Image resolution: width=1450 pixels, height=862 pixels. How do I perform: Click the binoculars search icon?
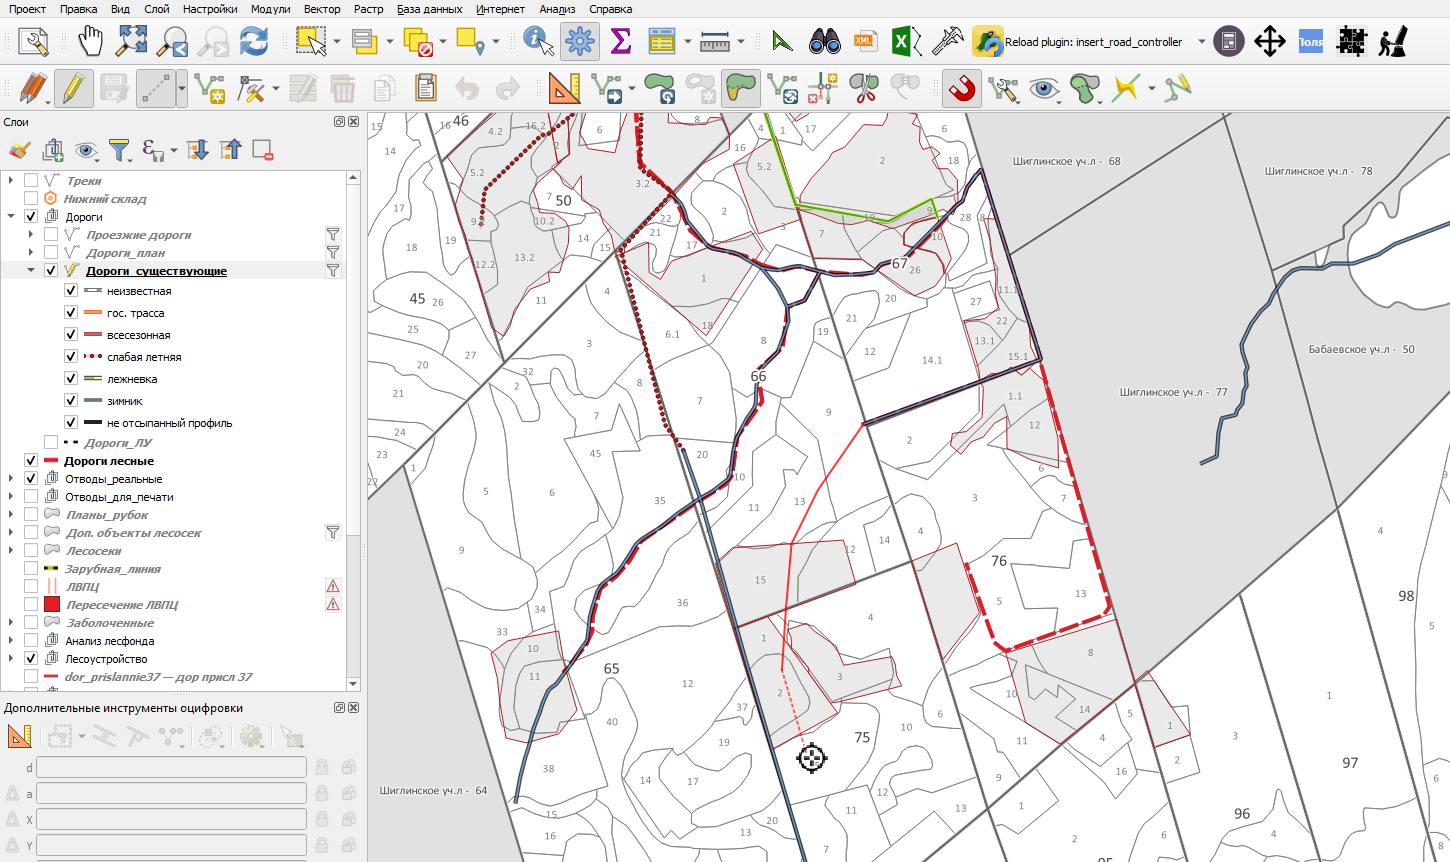click(x=824, y=41)
